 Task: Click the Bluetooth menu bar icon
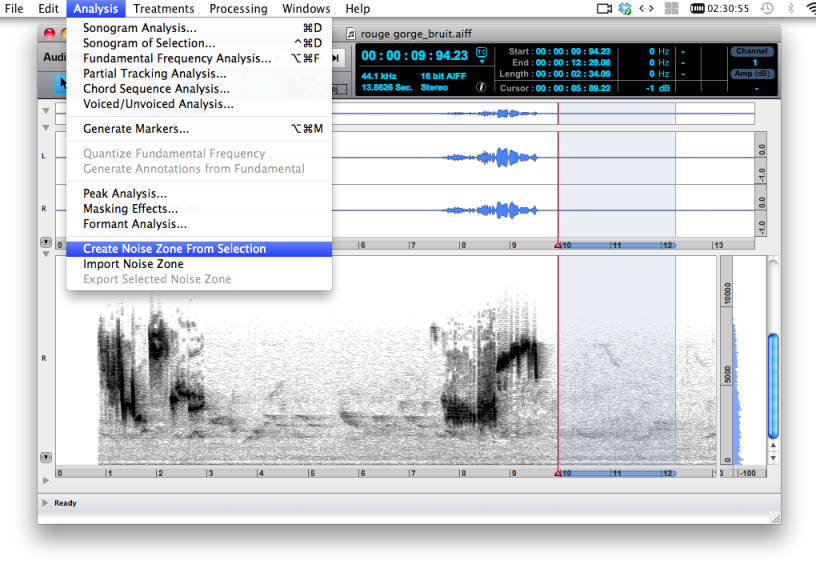click(x=791, y=8)
